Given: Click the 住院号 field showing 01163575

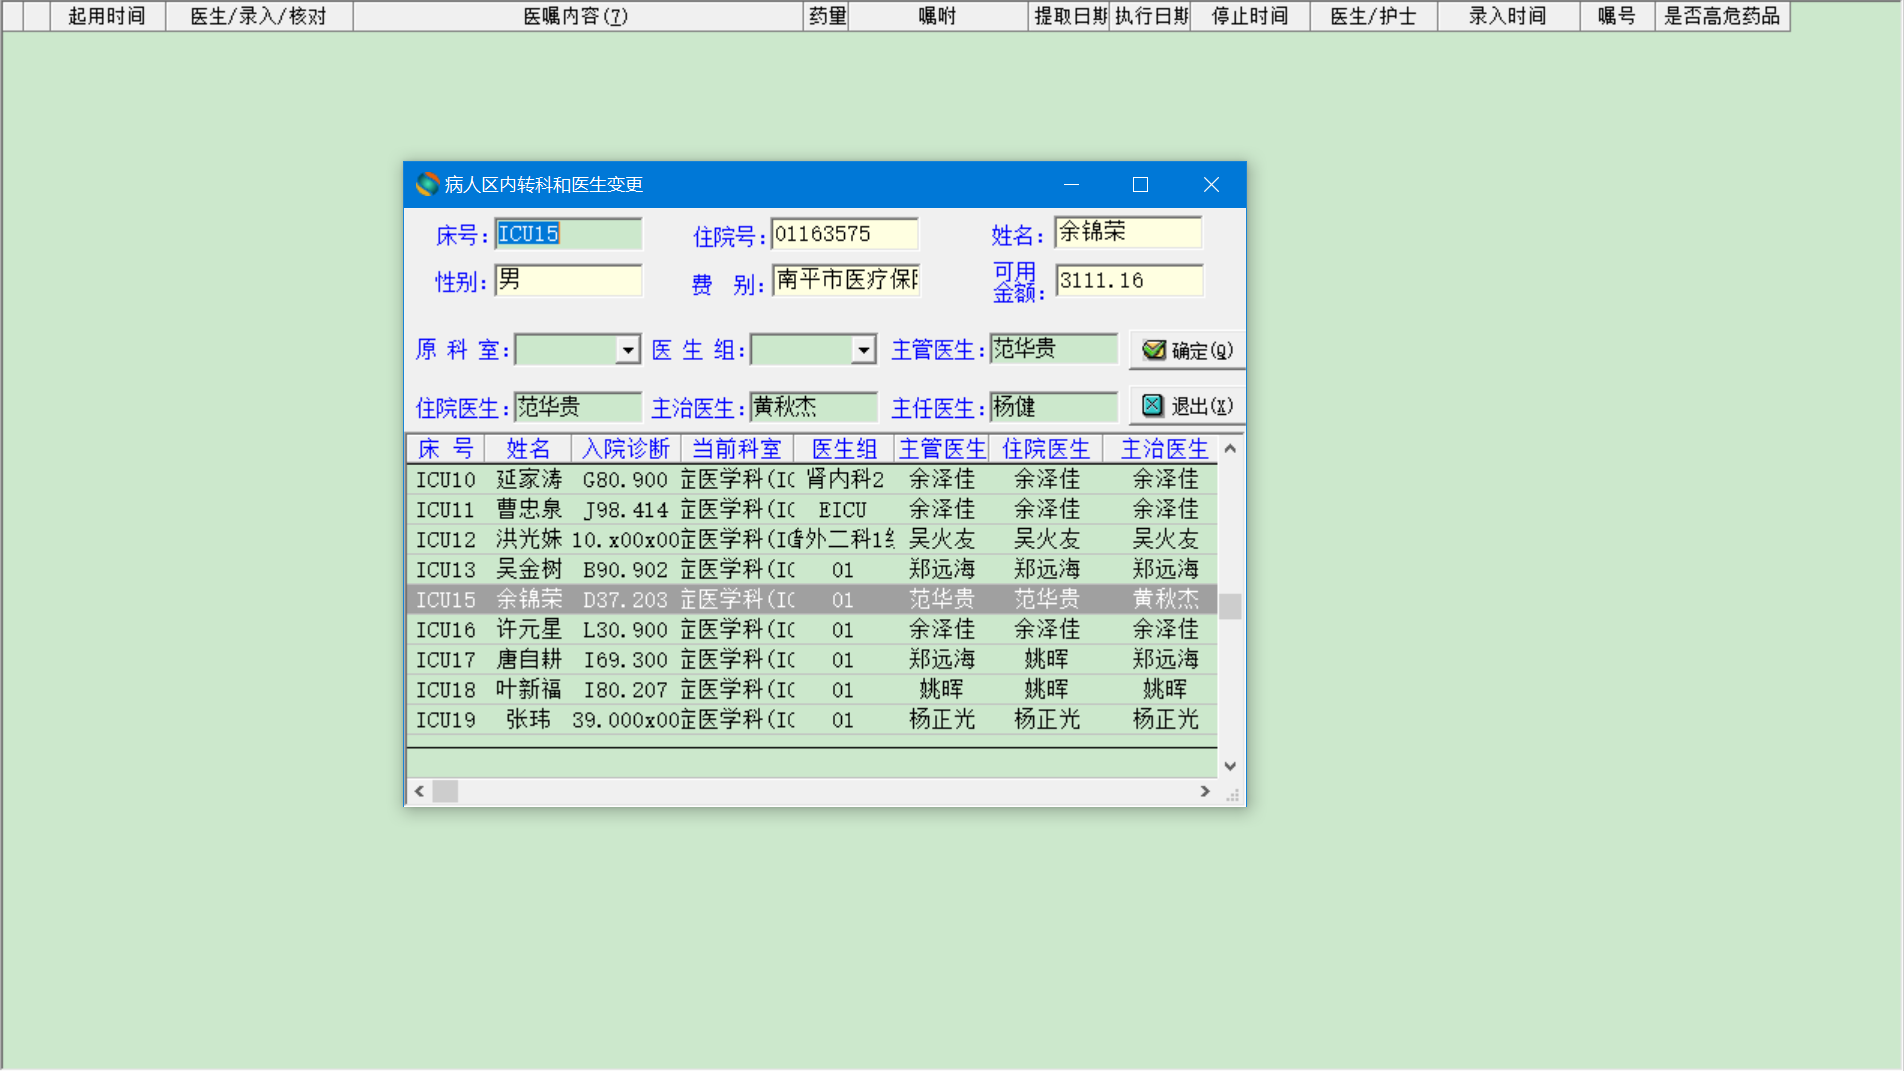Looking at the screenshot, I should [844, 234].
